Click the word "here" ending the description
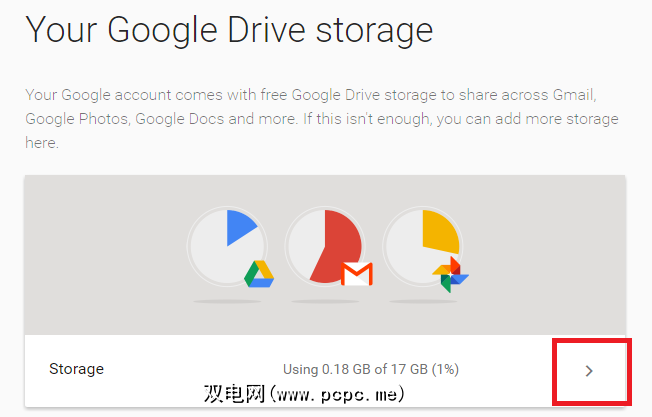This screenshot has height=417, width=652. point(43,143)
